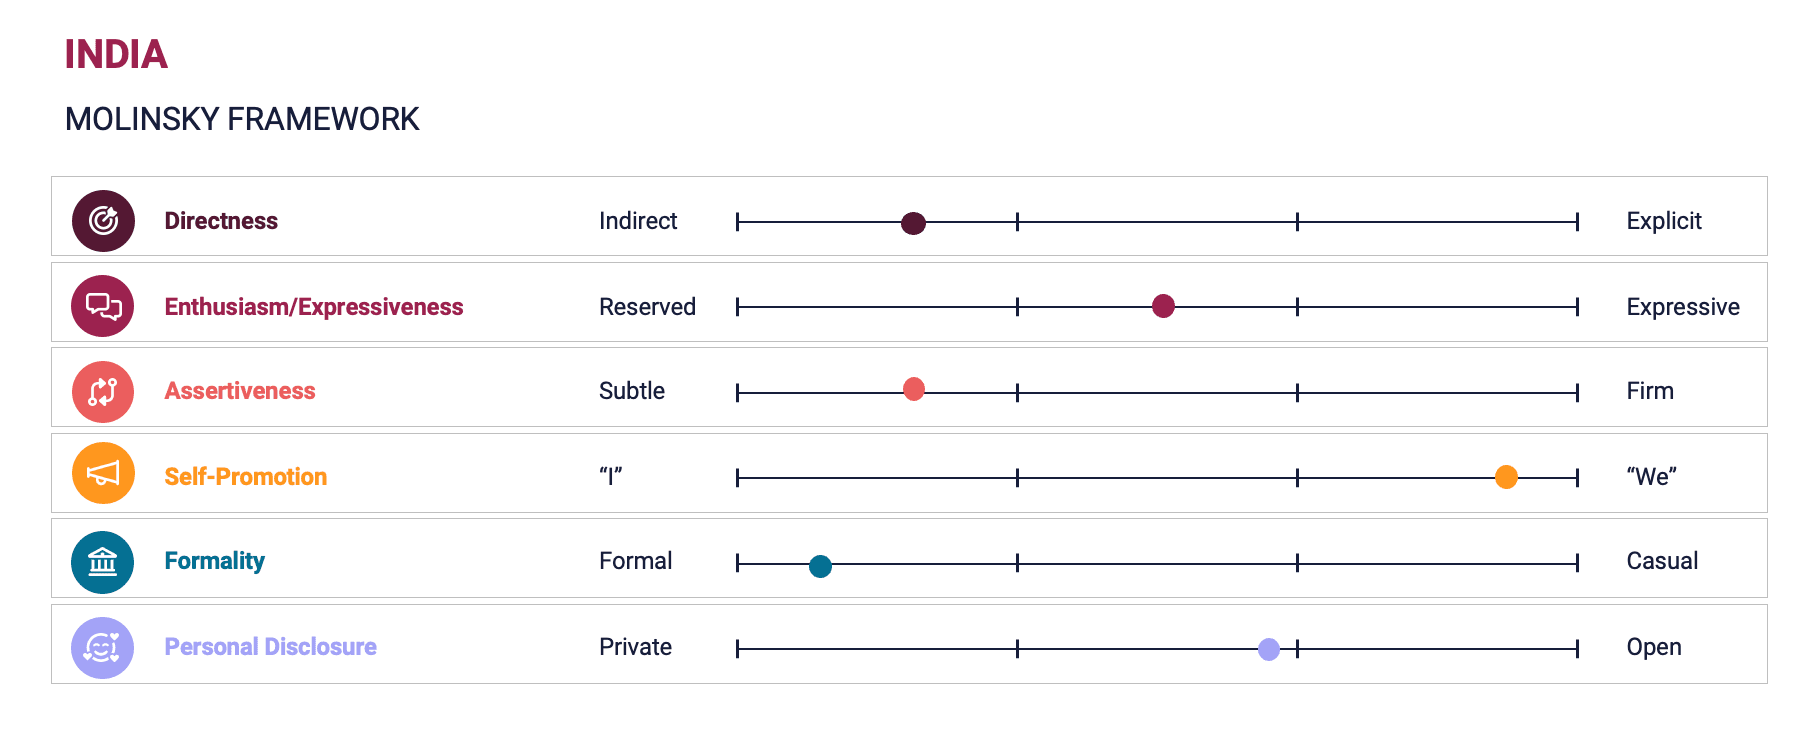Click the Self-Promotion megaphone icon
Viewport: 1812px width, 742px height.
coord(103,473)
